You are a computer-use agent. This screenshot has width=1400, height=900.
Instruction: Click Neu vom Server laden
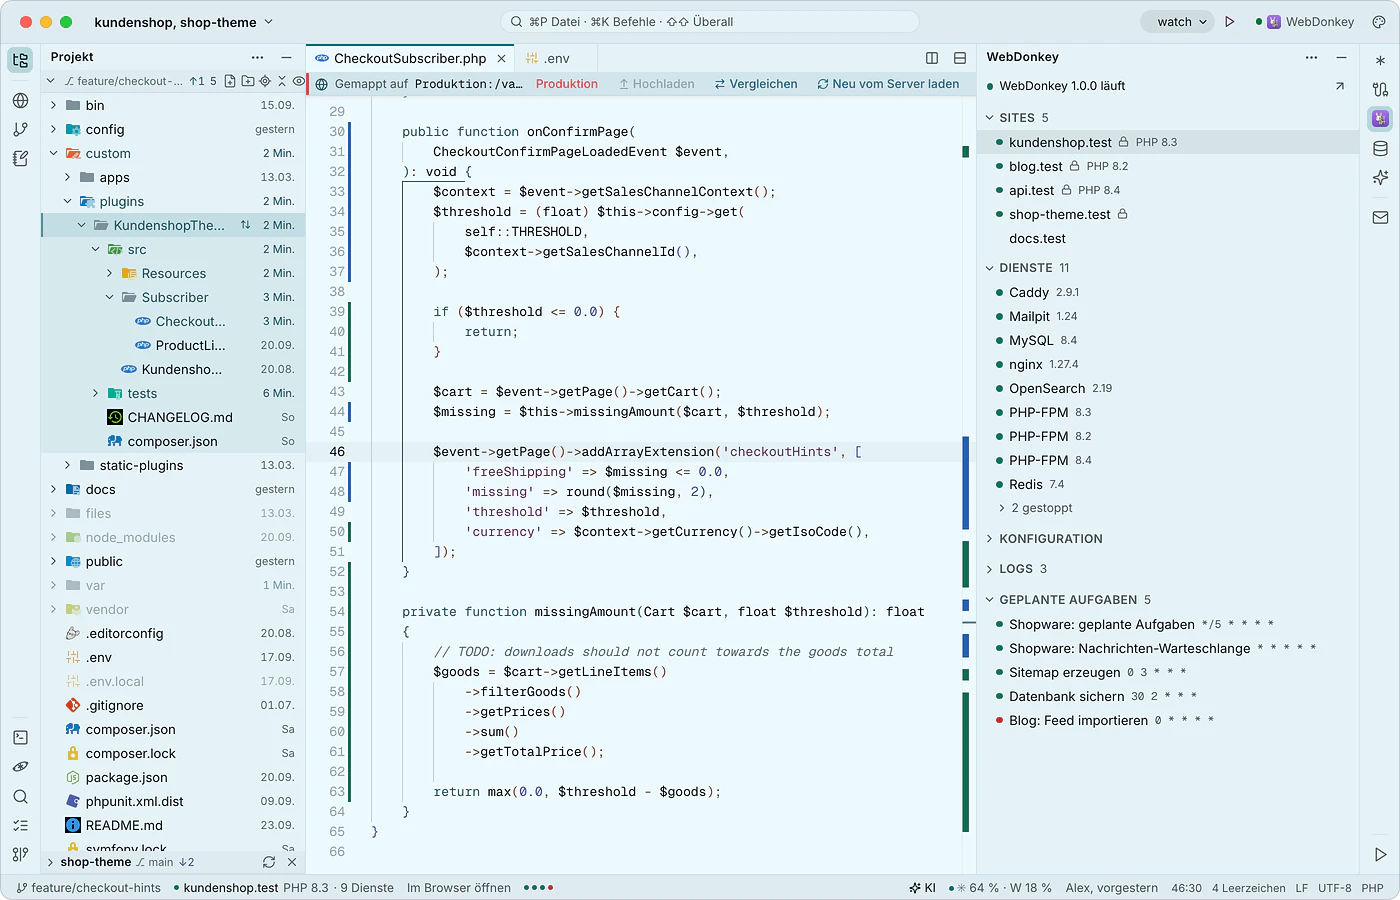[x=888, y=84]
